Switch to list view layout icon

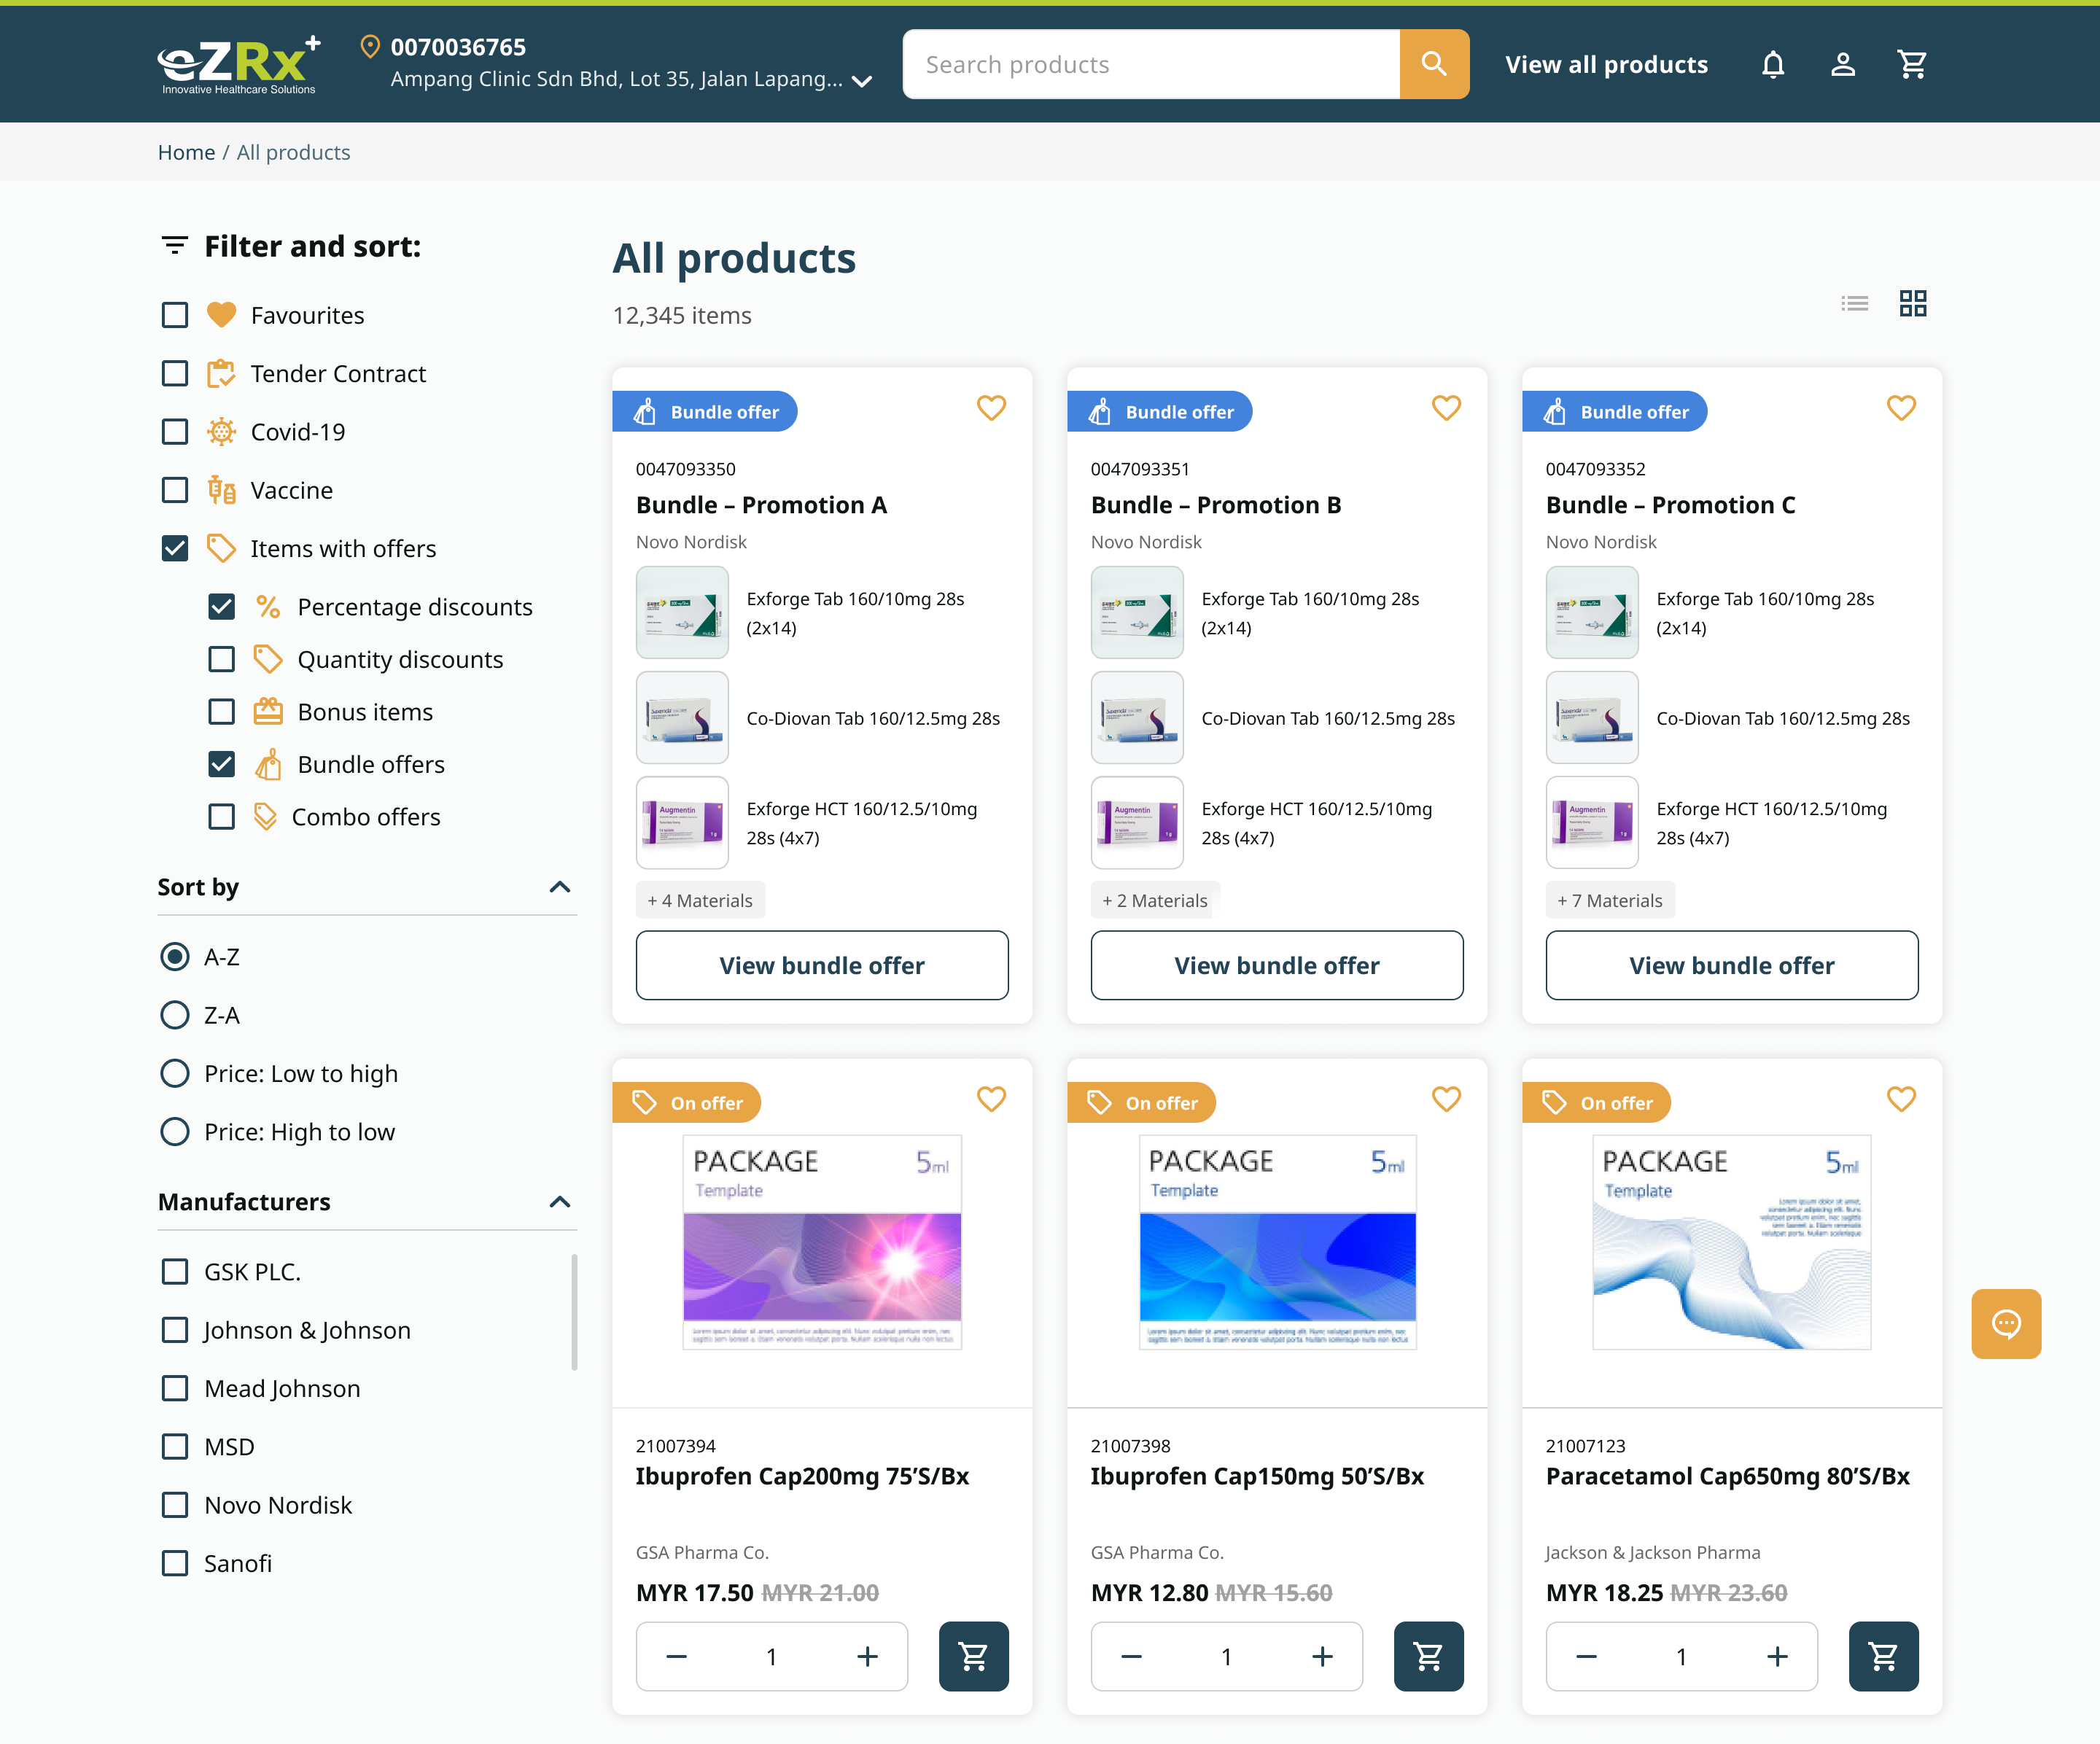(x=1854, y=303)
